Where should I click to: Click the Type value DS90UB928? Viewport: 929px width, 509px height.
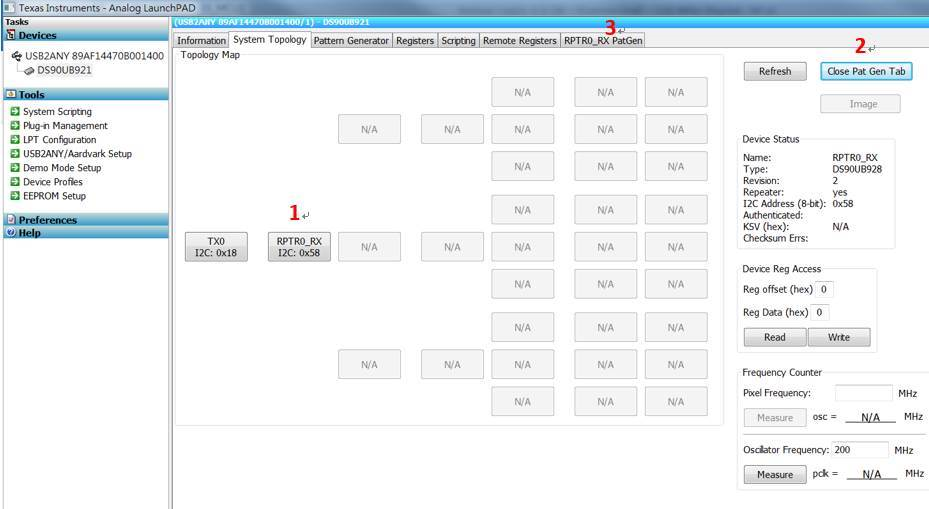point(857,169)
